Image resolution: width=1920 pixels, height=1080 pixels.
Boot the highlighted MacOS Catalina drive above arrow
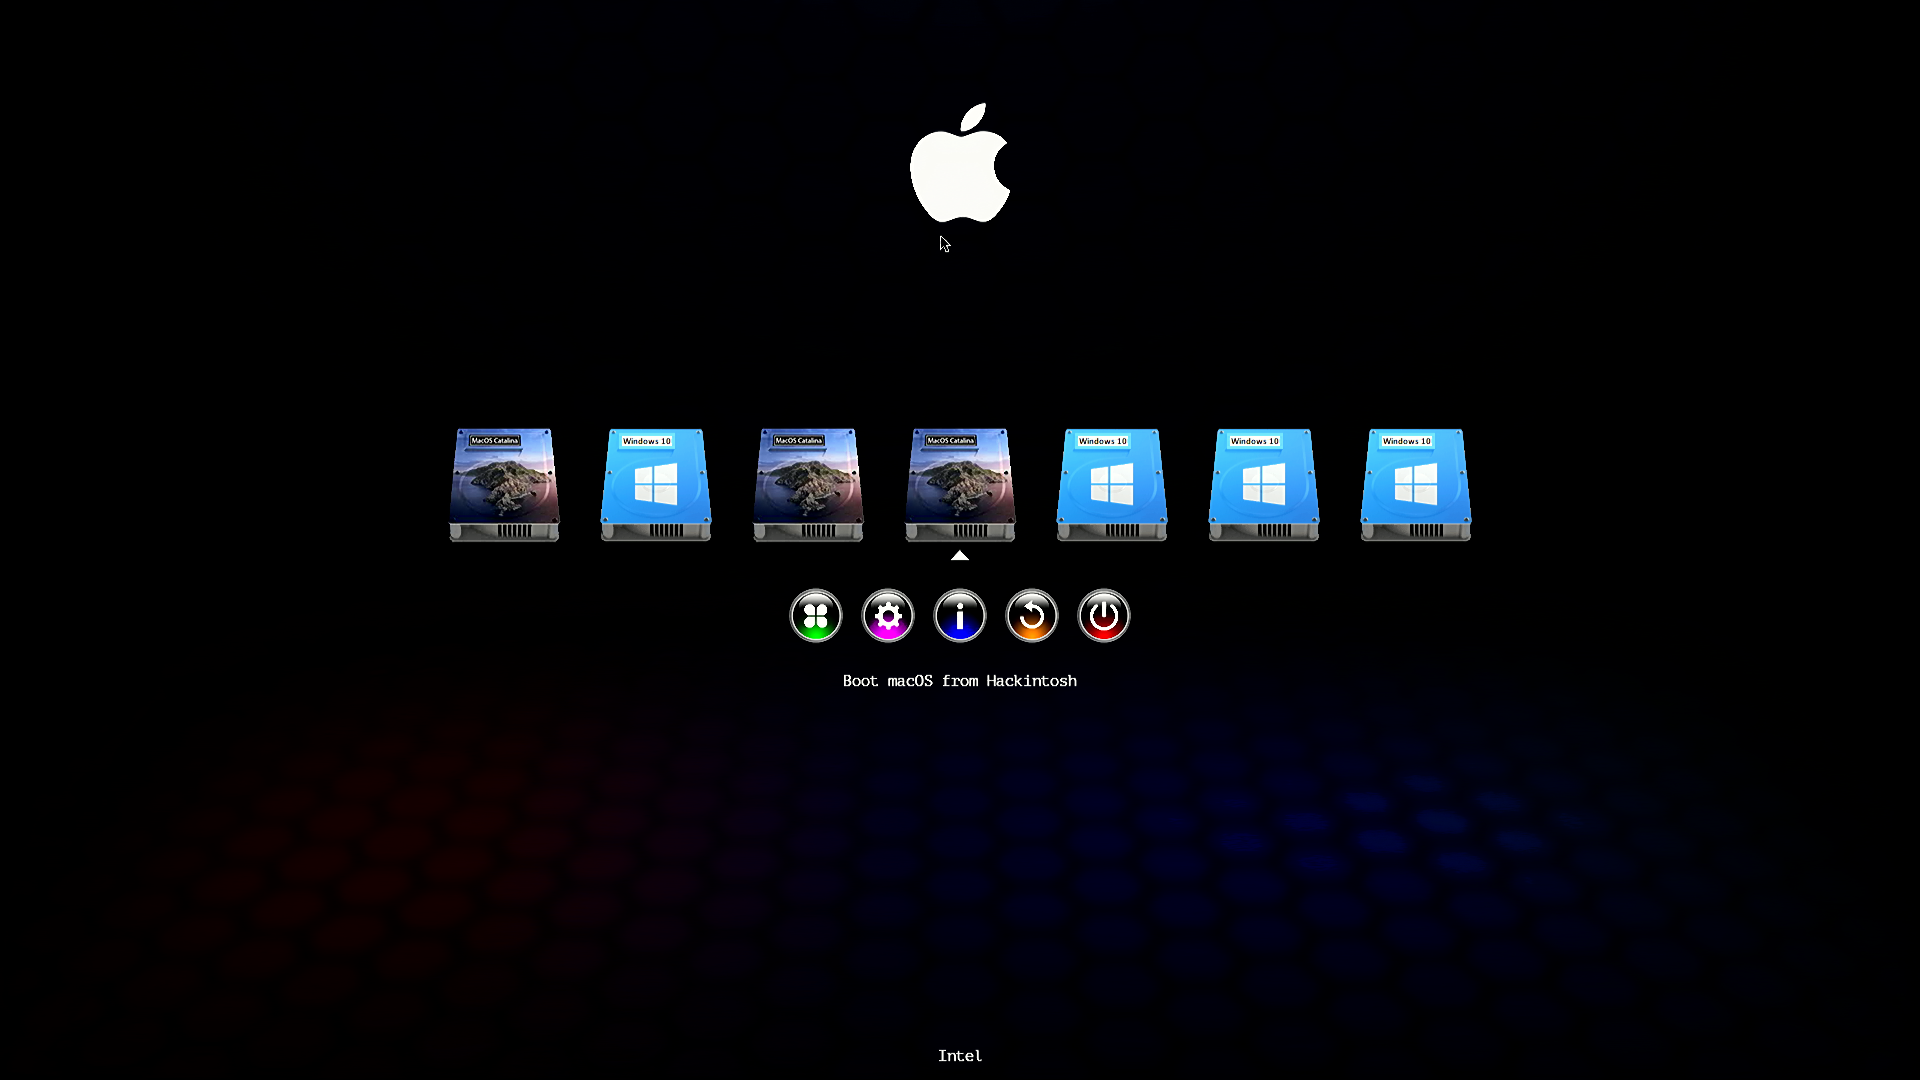(960, 485)
